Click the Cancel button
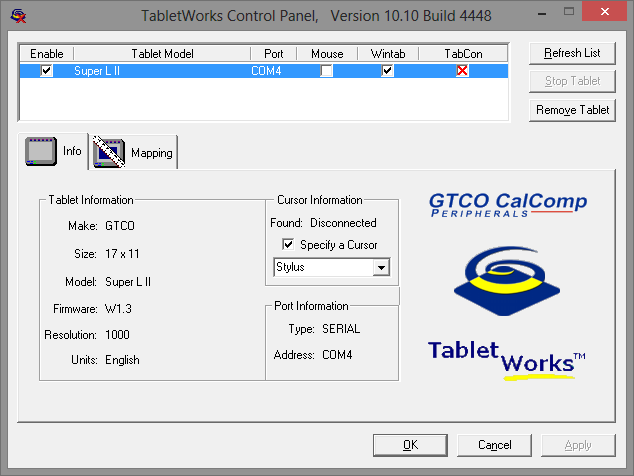Screen dimensions: 634x476 click(494, 445)
